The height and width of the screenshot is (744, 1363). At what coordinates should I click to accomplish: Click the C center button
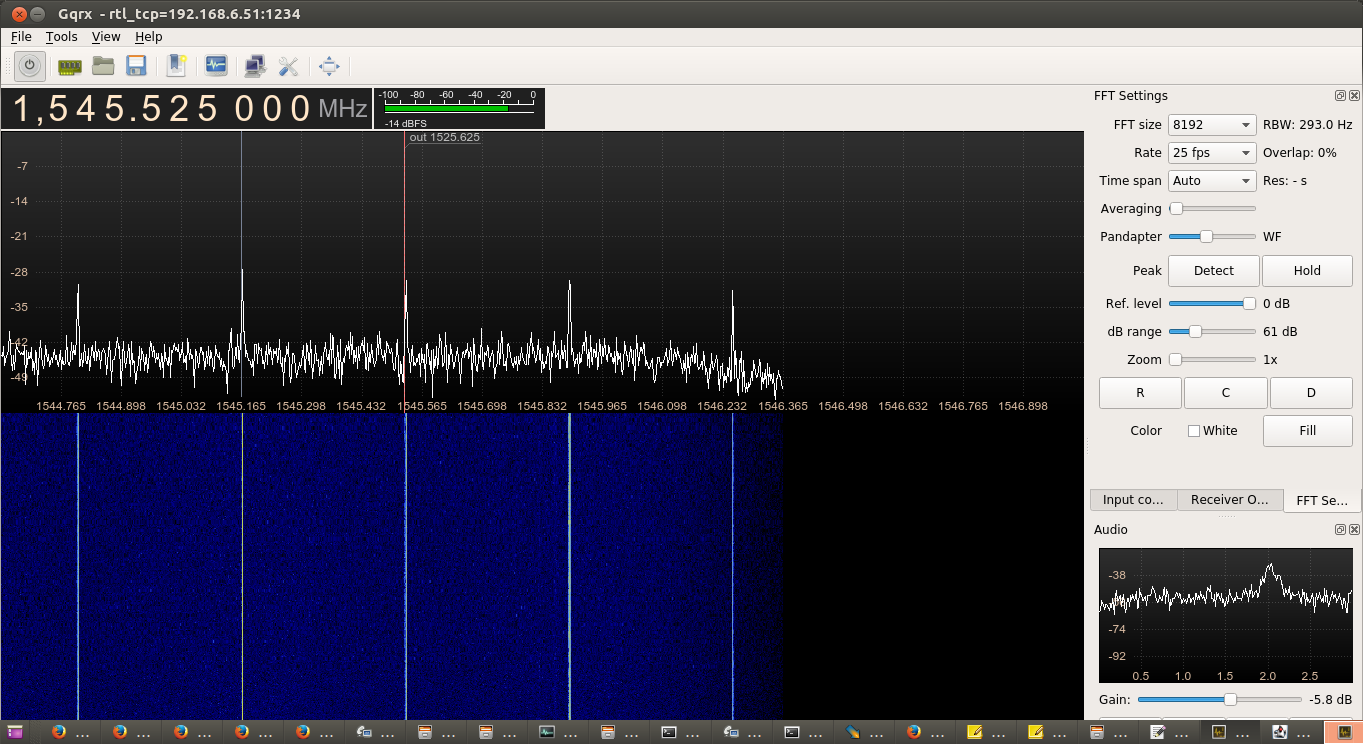pyautogui.click(x=1225, y=393)
